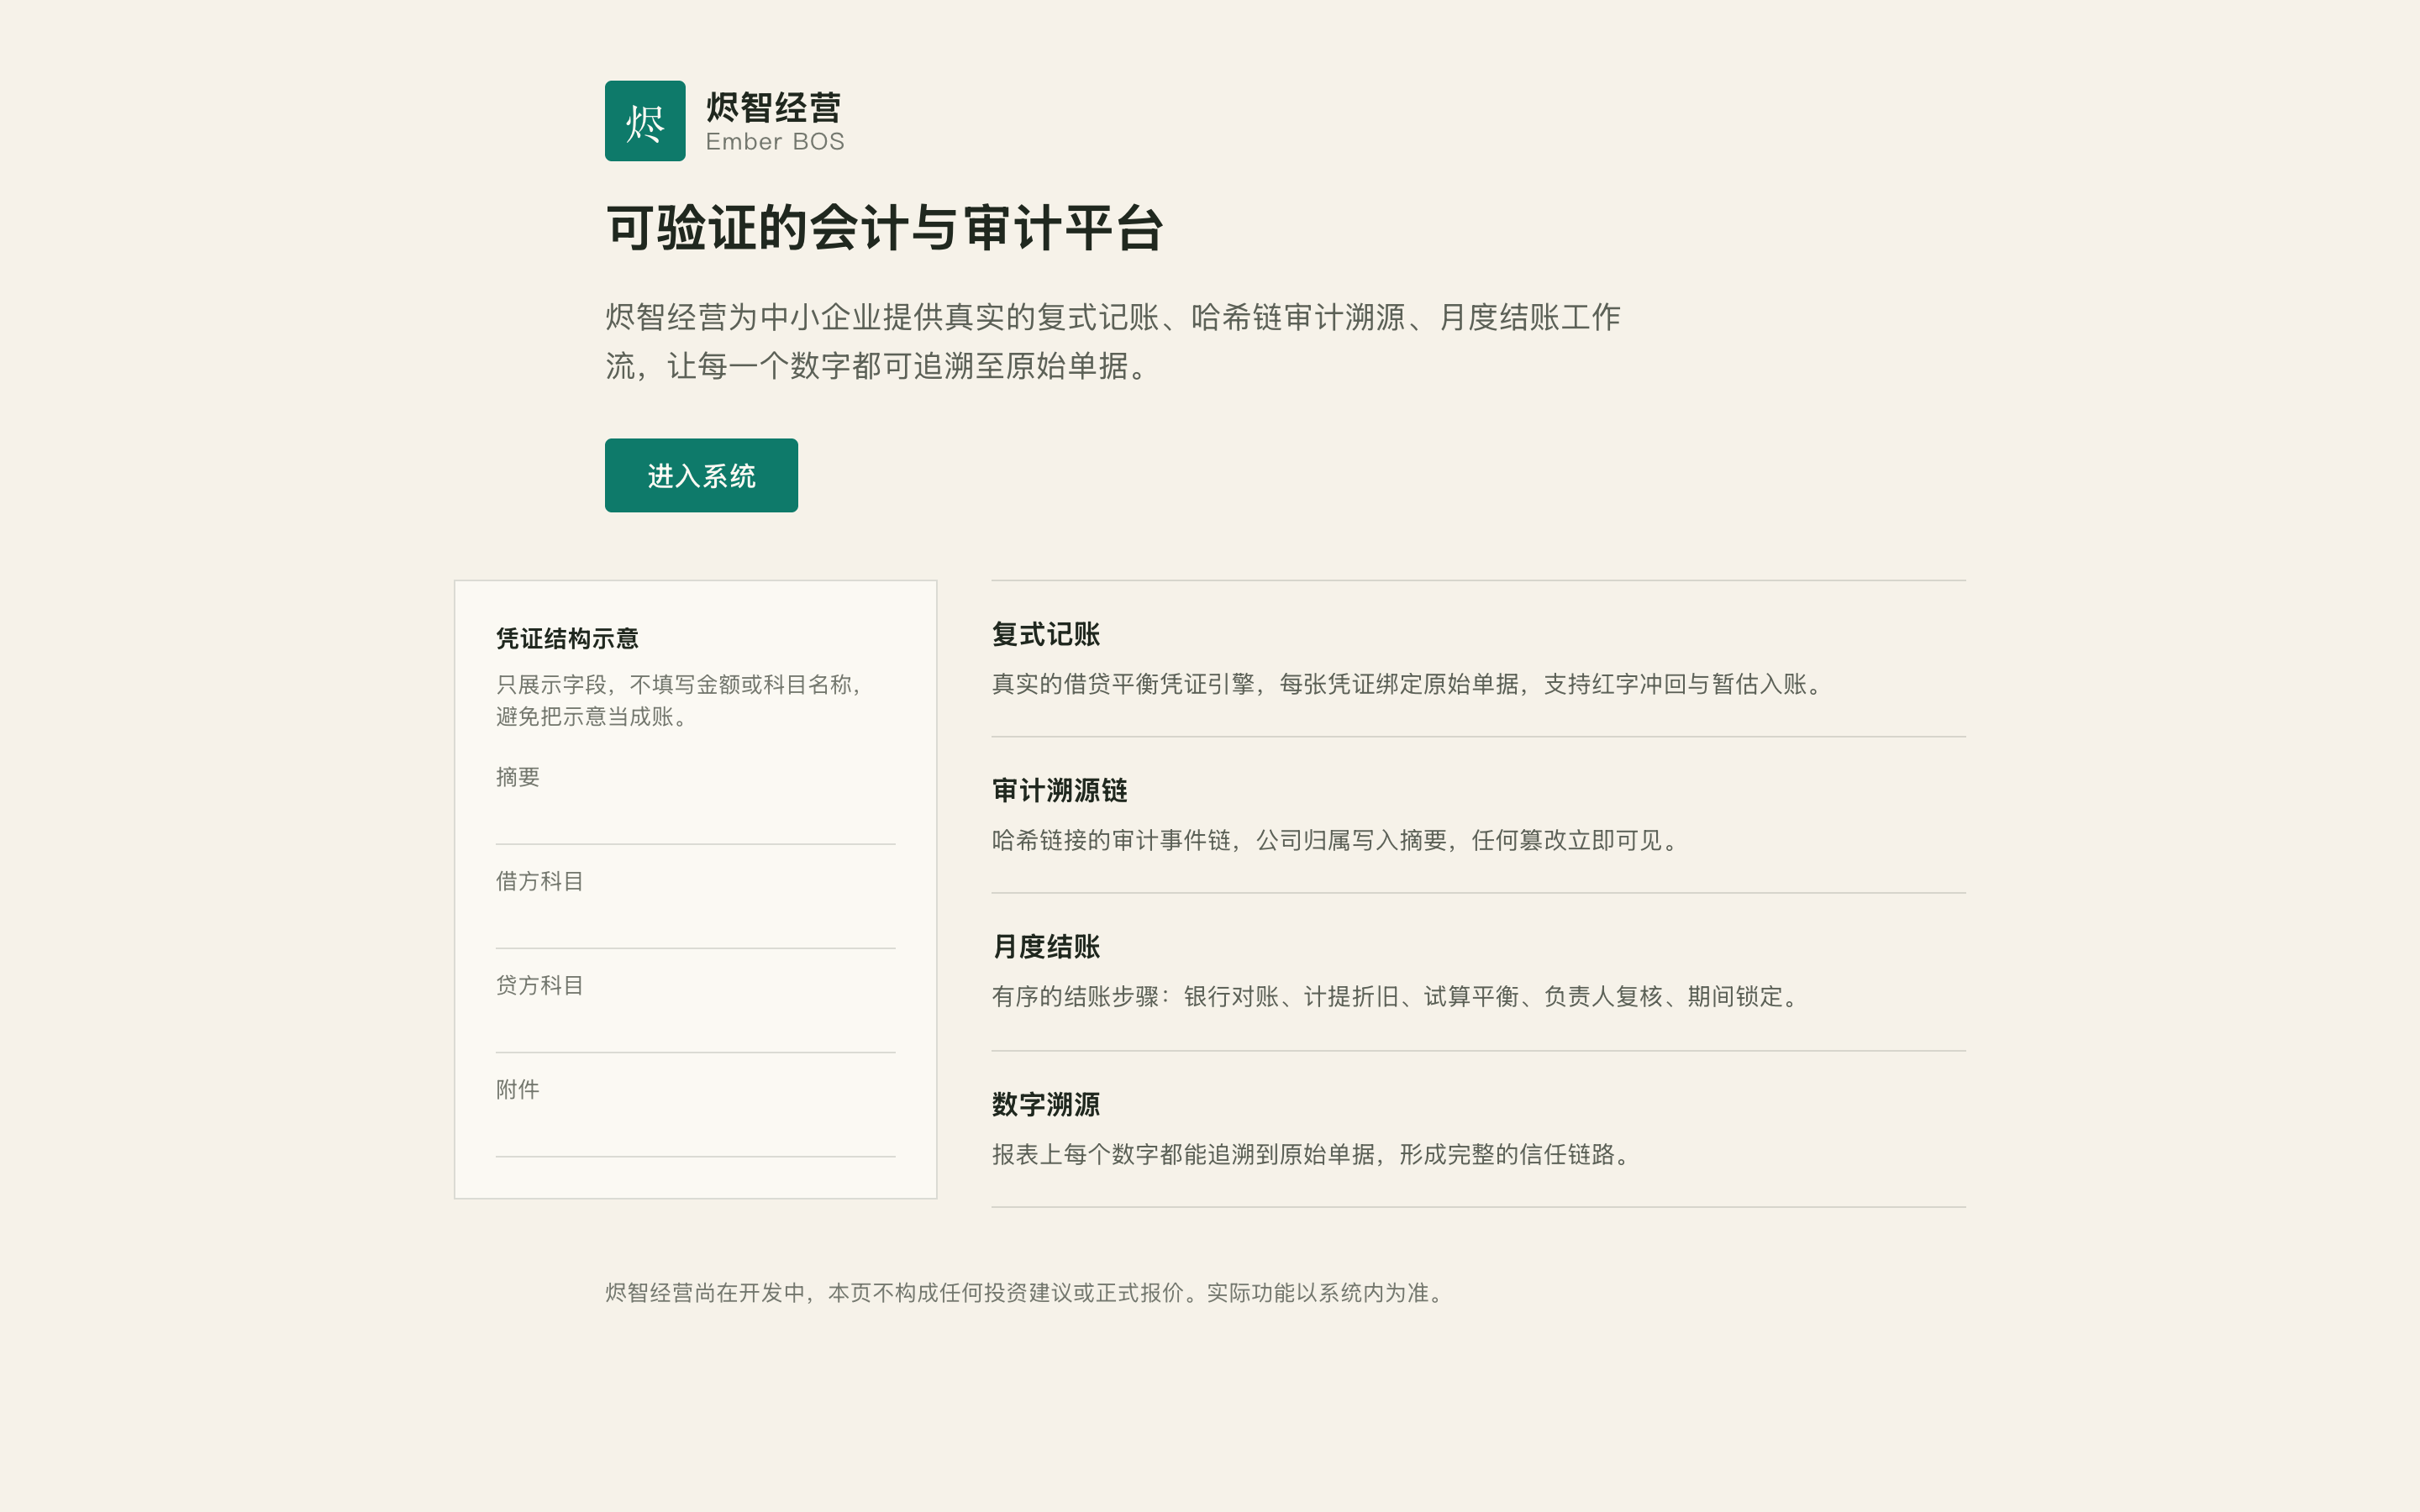This screenshot has width=2420, height=1512.
Task: Click description starting 哈希链接的审计事件链
Action: [1337, 840]
